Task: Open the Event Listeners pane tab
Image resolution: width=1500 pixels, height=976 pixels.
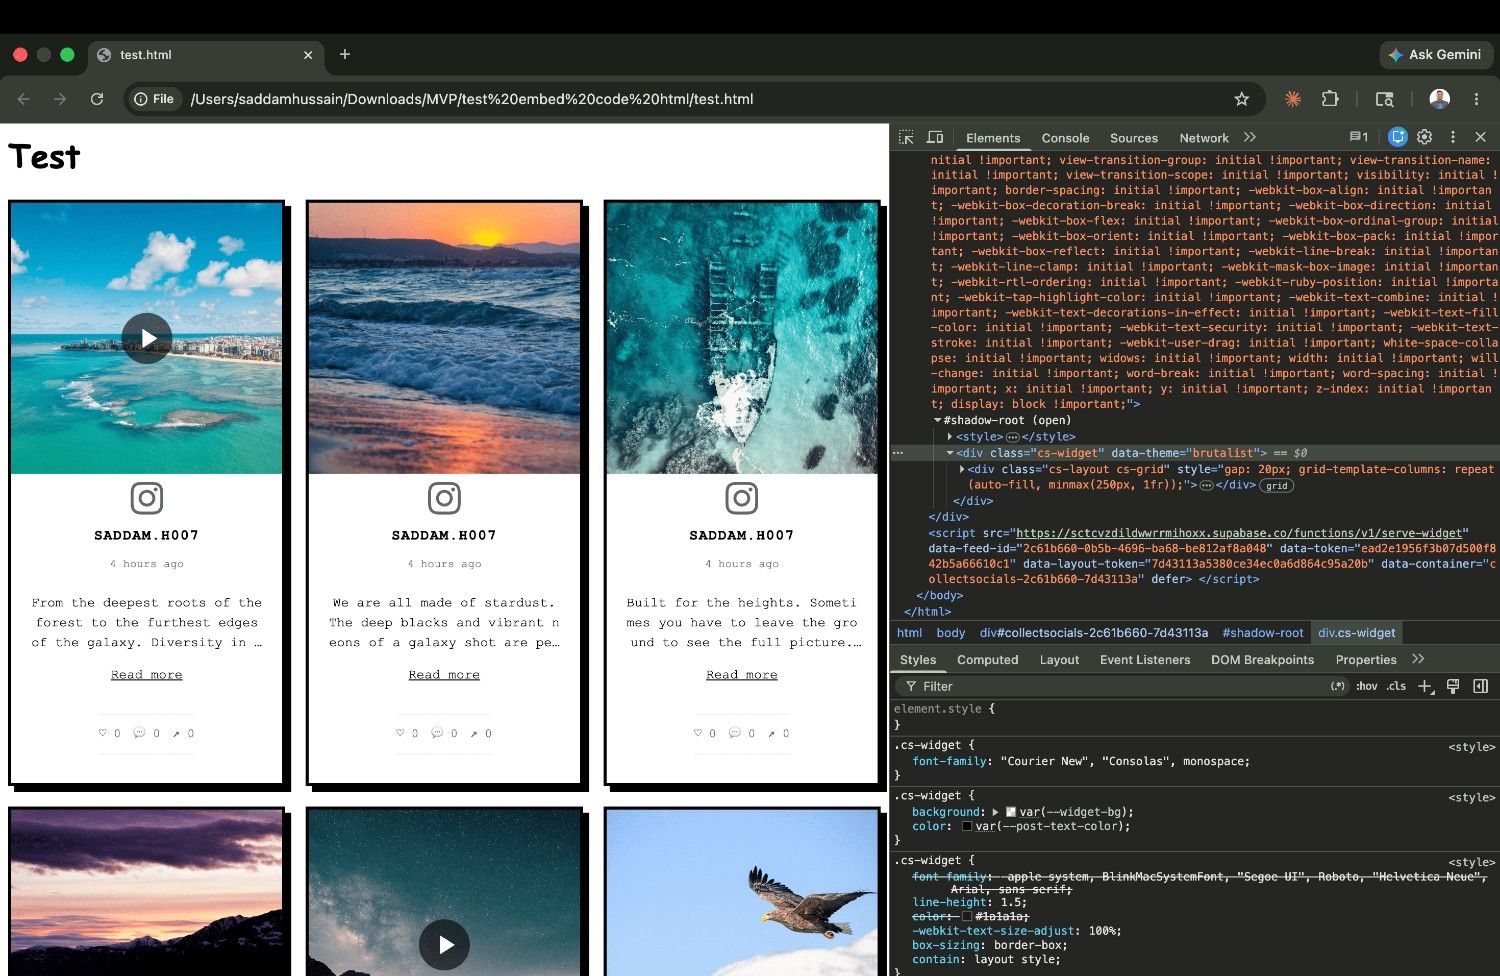Action: 1145,660
